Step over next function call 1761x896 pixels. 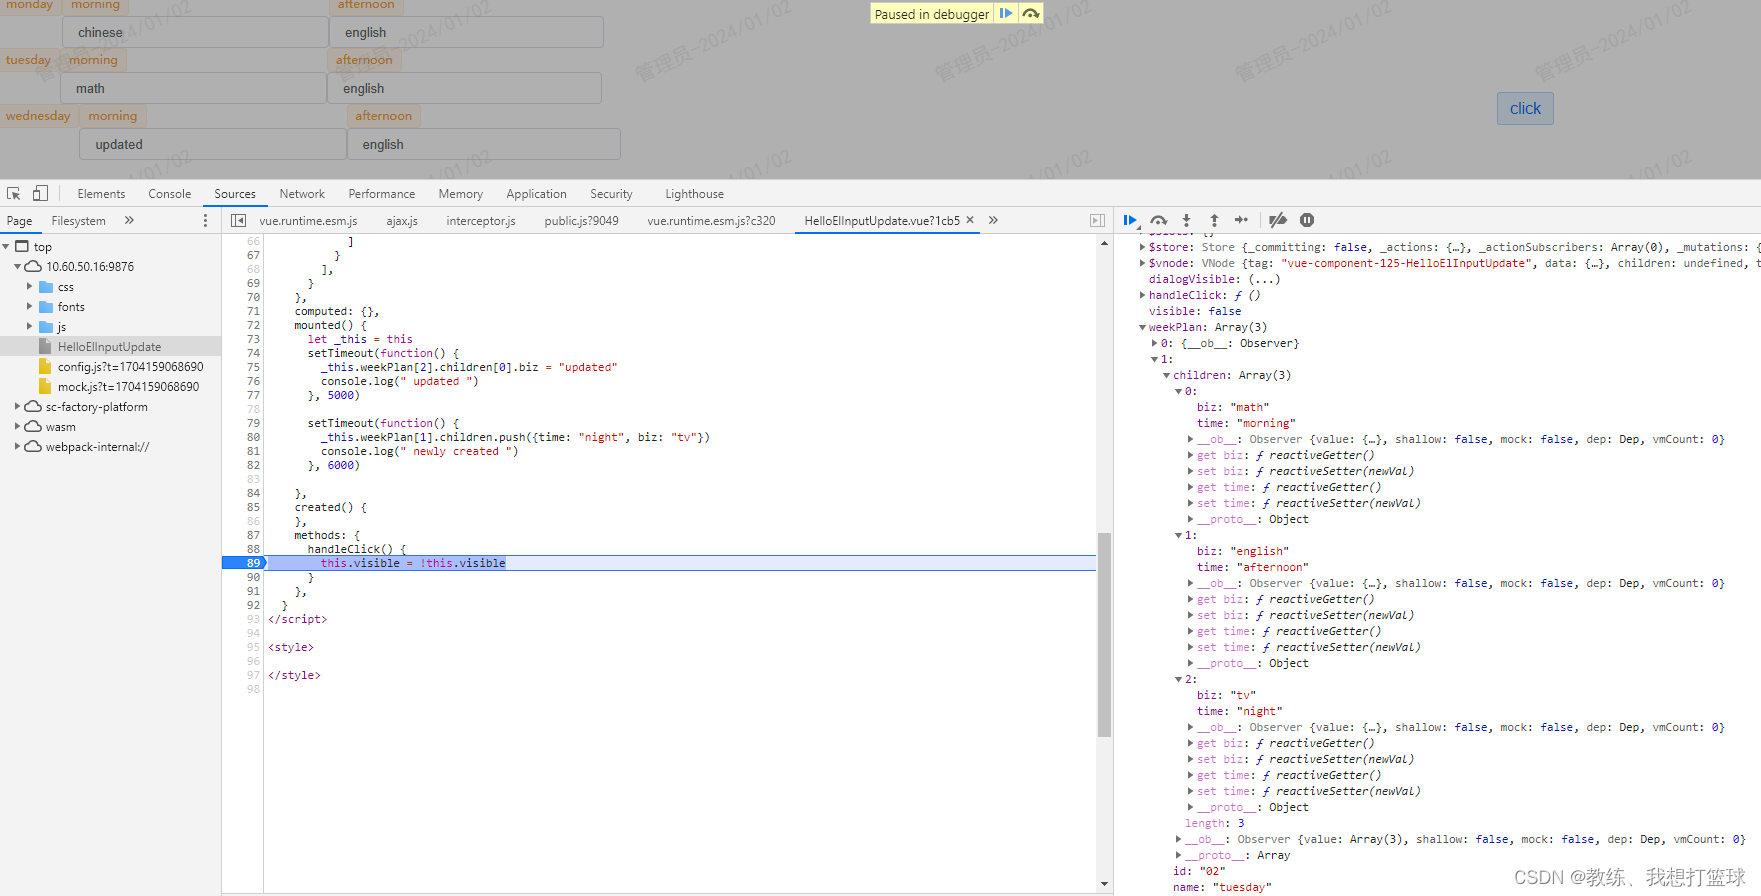pyautogui.click(x=1159, y=221)
